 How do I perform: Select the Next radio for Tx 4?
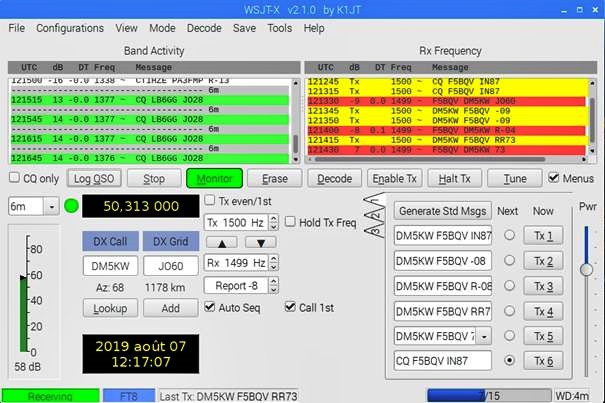click(509, 311)
